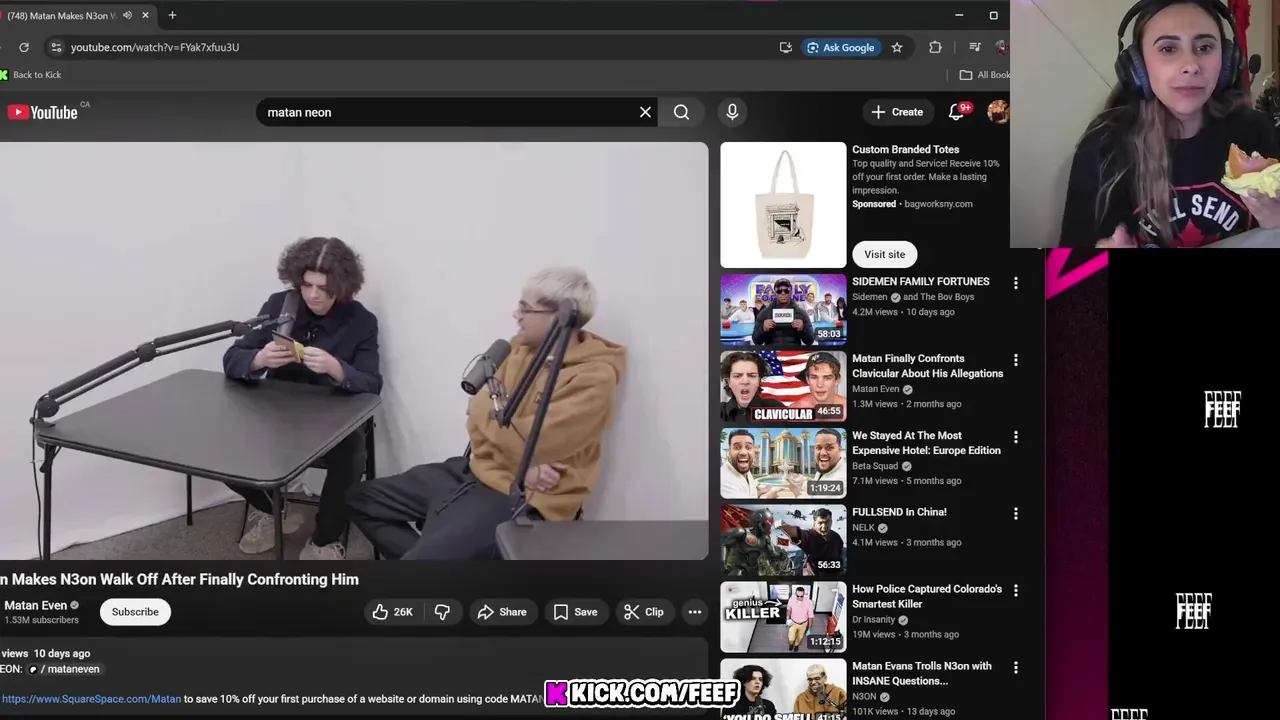Open the Most Expensive Hotel Europe Edition thumbnail
The width and height of the screenshot is (1280, 720).
pos(783,463)
